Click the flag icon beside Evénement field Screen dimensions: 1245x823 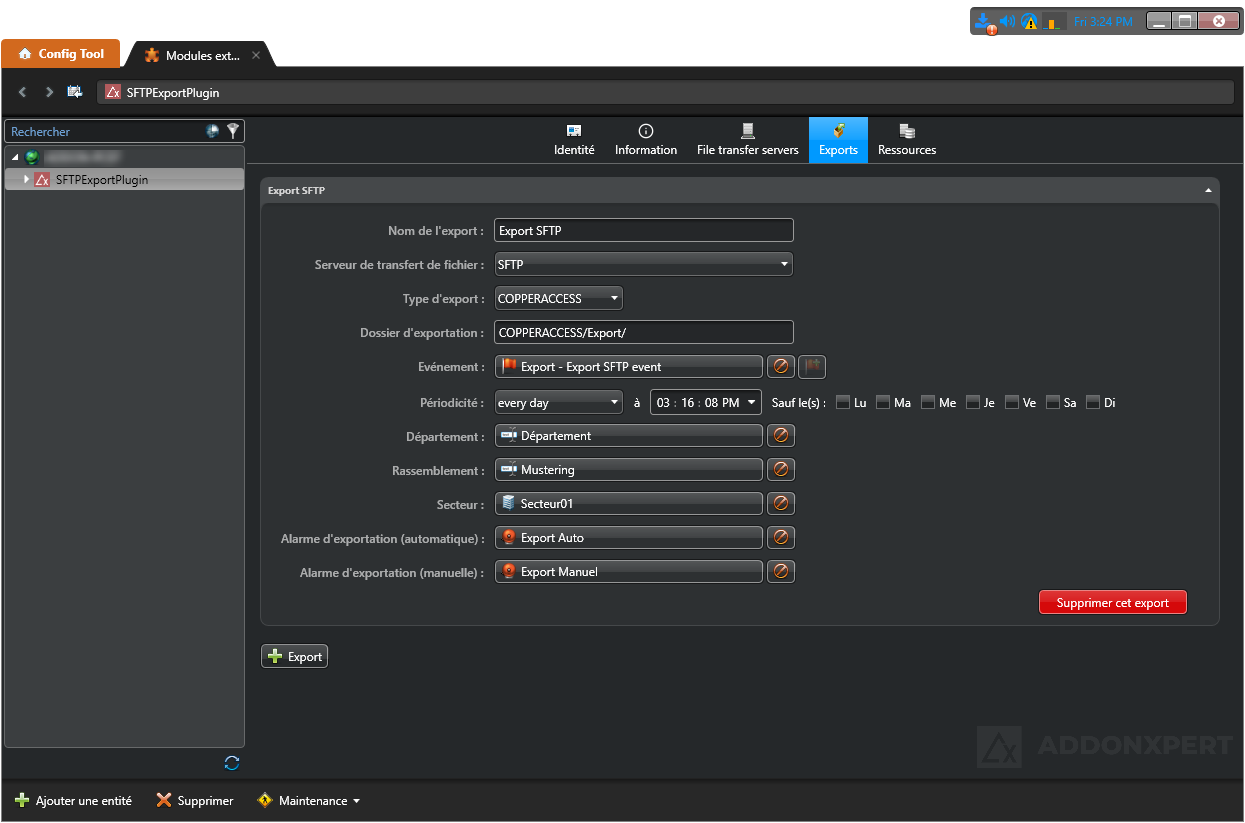812,367
